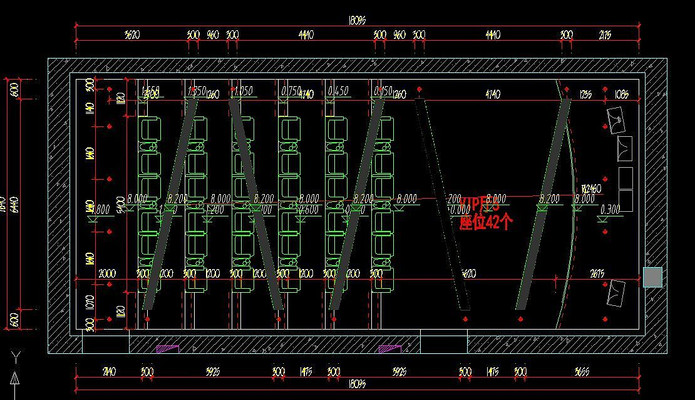Click the 600 vertical dimension at upper left

14,89
